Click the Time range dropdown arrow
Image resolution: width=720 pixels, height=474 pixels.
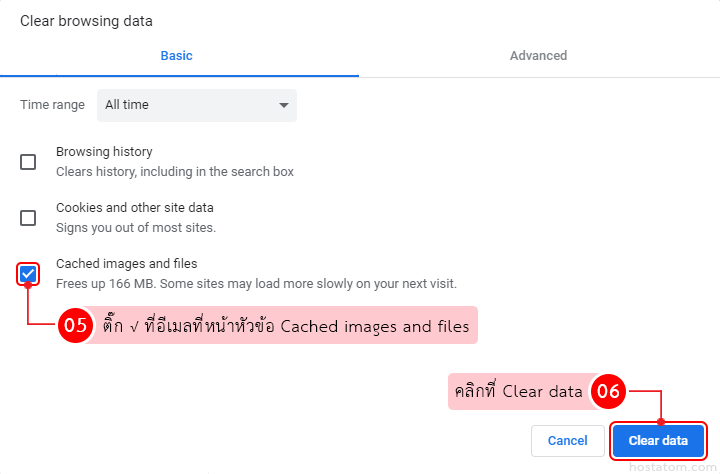pos(284,105)
